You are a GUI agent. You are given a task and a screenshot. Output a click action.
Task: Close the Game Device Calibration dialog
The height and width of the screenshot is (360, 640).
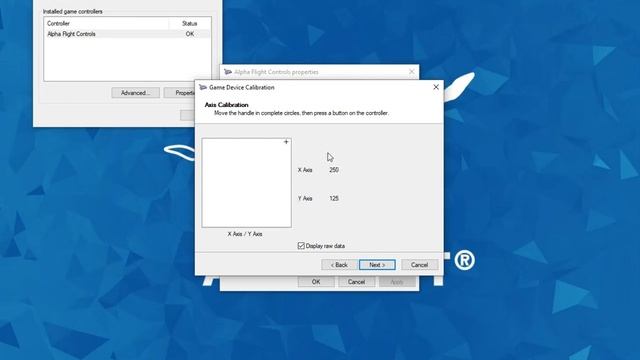[436, 87]
